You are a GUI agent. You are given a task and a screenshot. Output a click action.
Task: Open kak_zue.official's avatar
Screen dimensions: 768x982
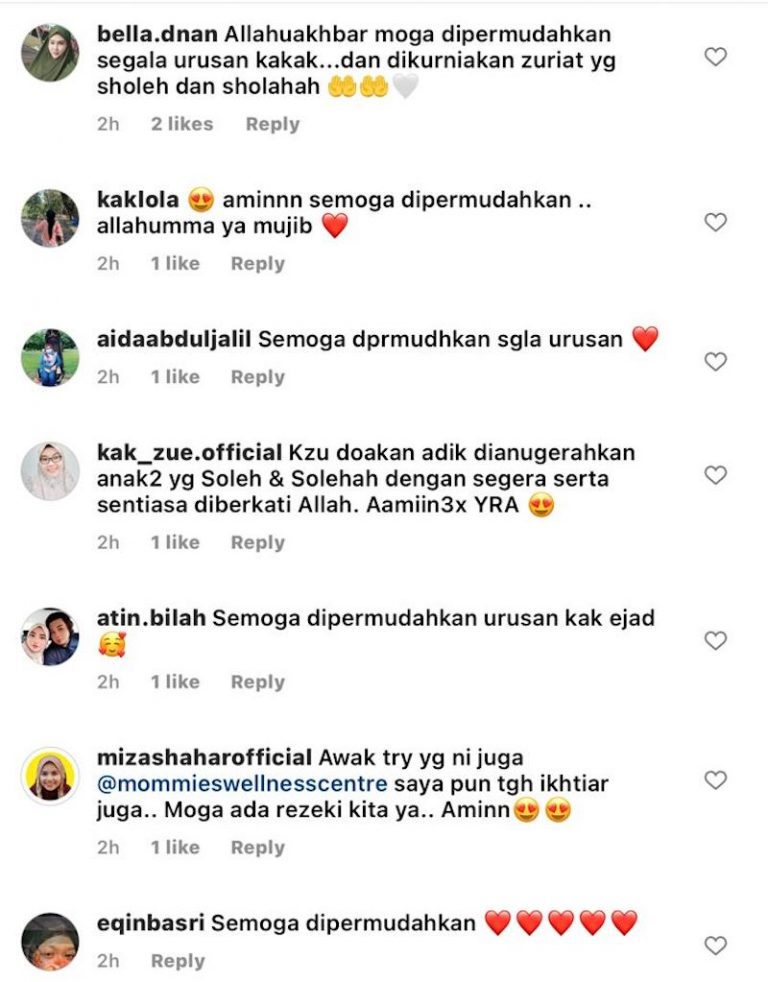coord(50,472)
